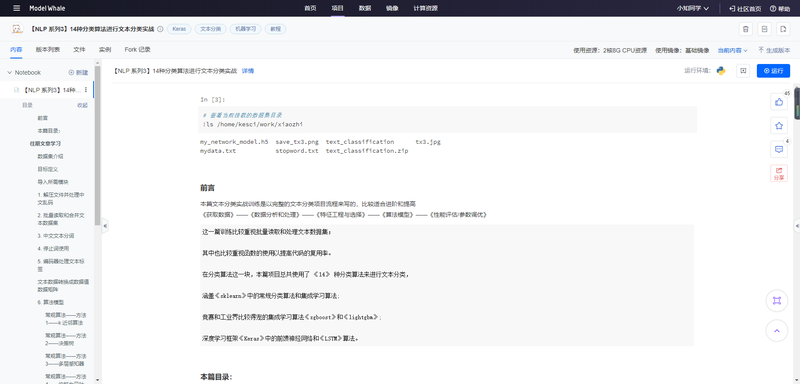This screenshot has height=384, width=800.
Task: Go to 社区首页 community home
Action: (745, 9)
